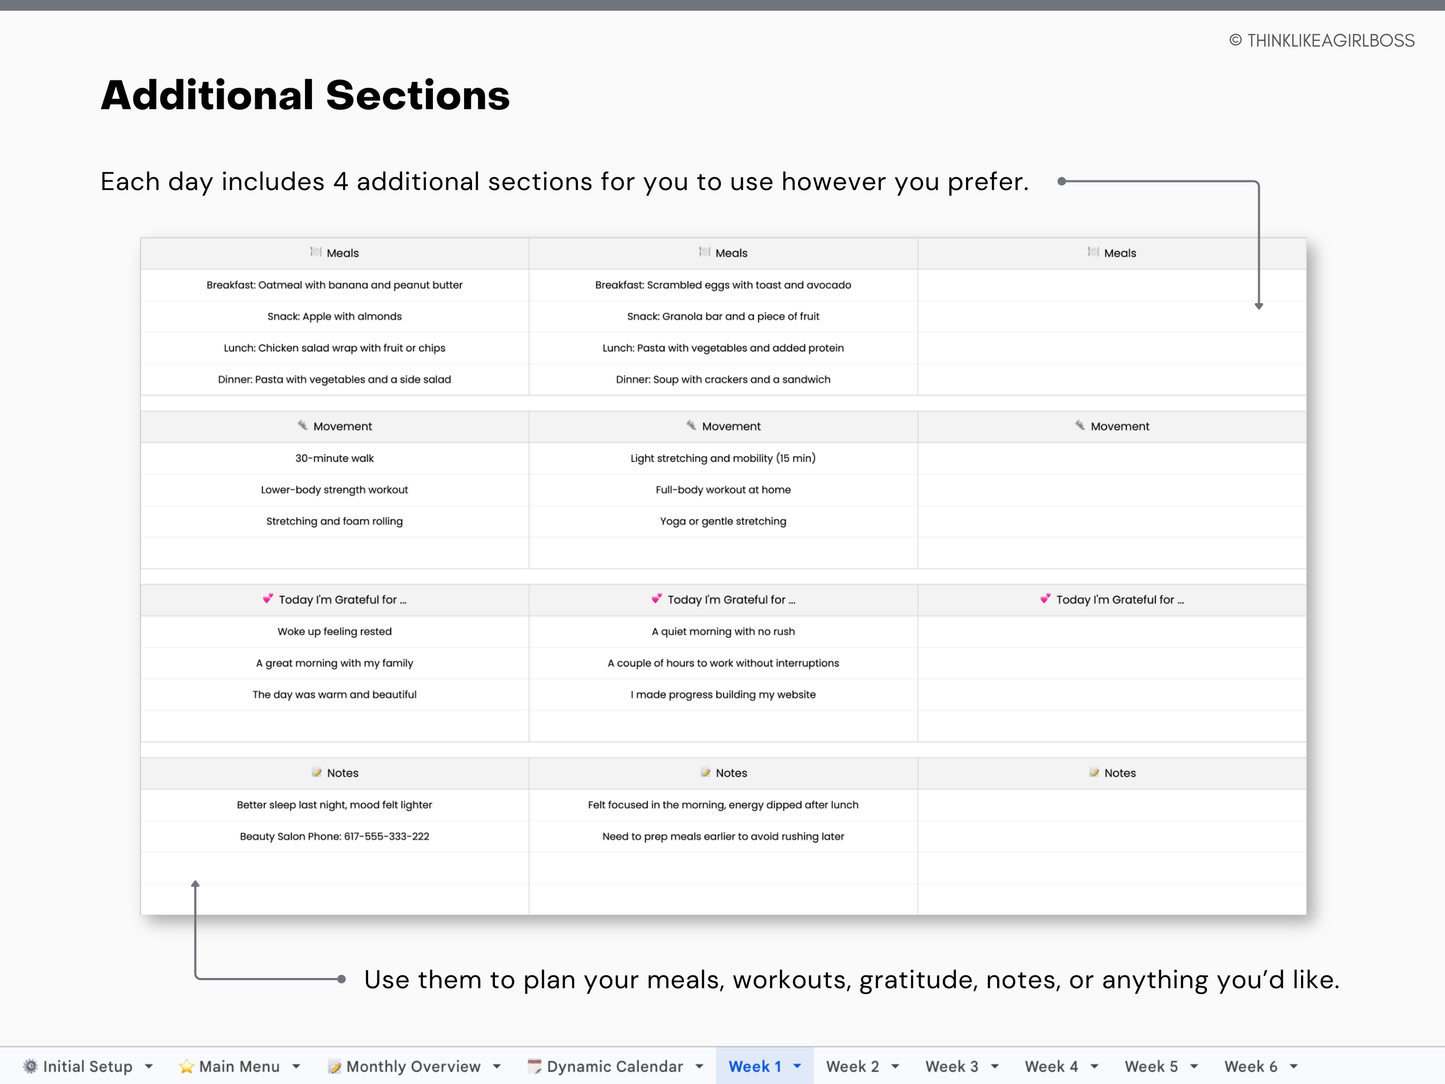Open the Week 6 tab dropdown arrow

pyautogui.click(x=1294, y=1066)
